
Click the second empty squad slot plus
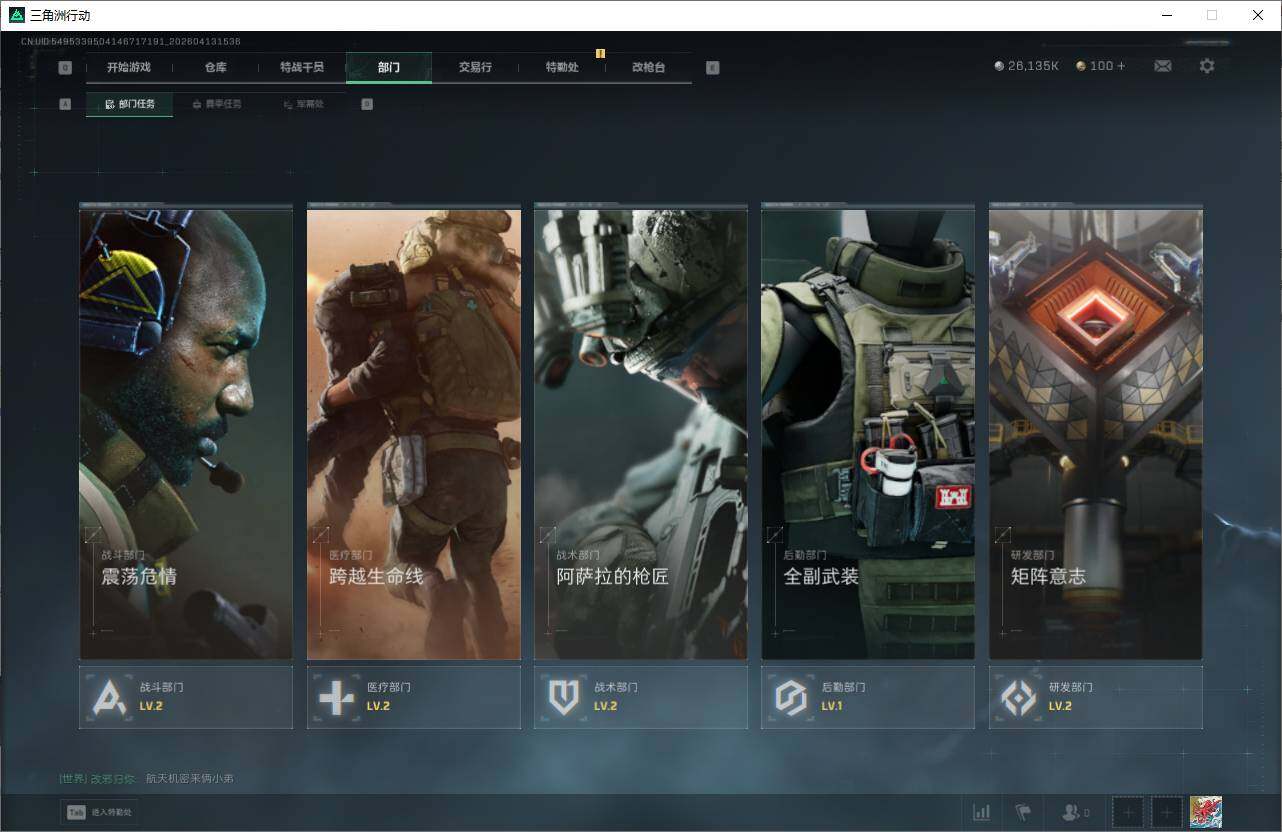(x=1167, y=812)
